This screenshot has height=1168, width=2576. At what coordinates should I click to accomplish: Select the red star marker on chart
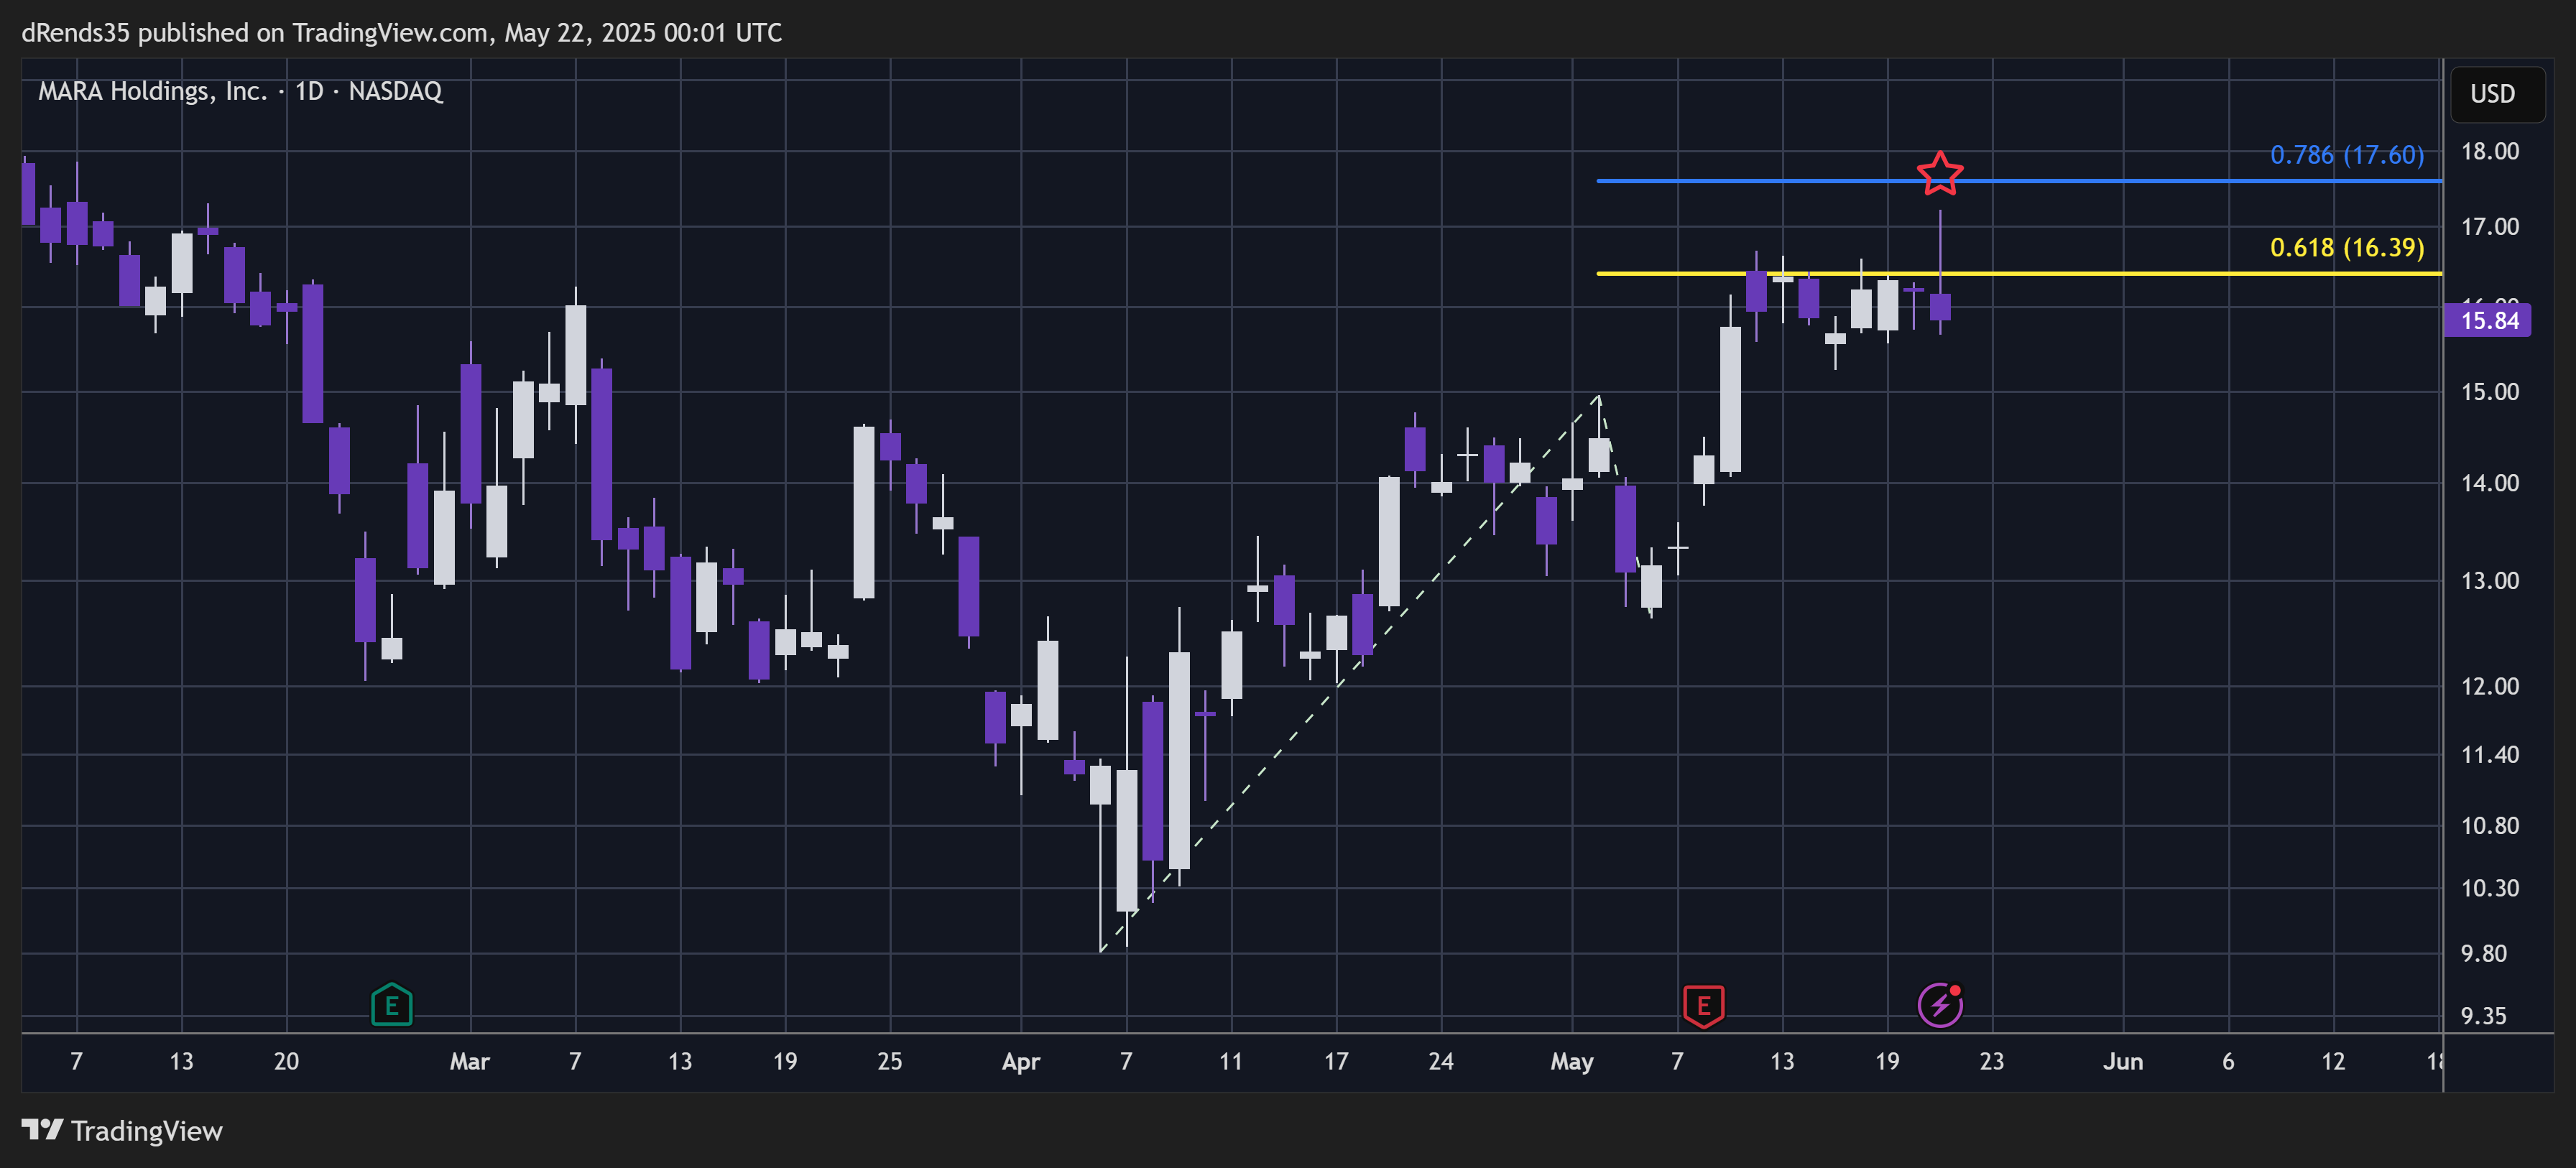click(1940, 174)
